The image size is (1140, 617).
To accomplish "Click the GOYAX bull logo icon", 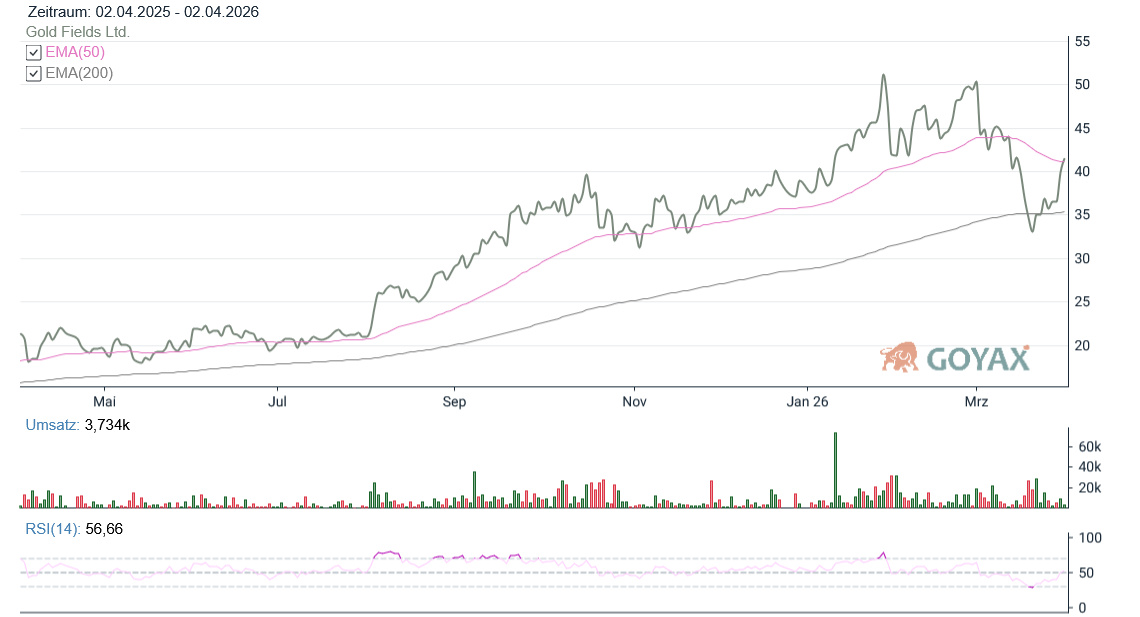I will pos(899,357).
